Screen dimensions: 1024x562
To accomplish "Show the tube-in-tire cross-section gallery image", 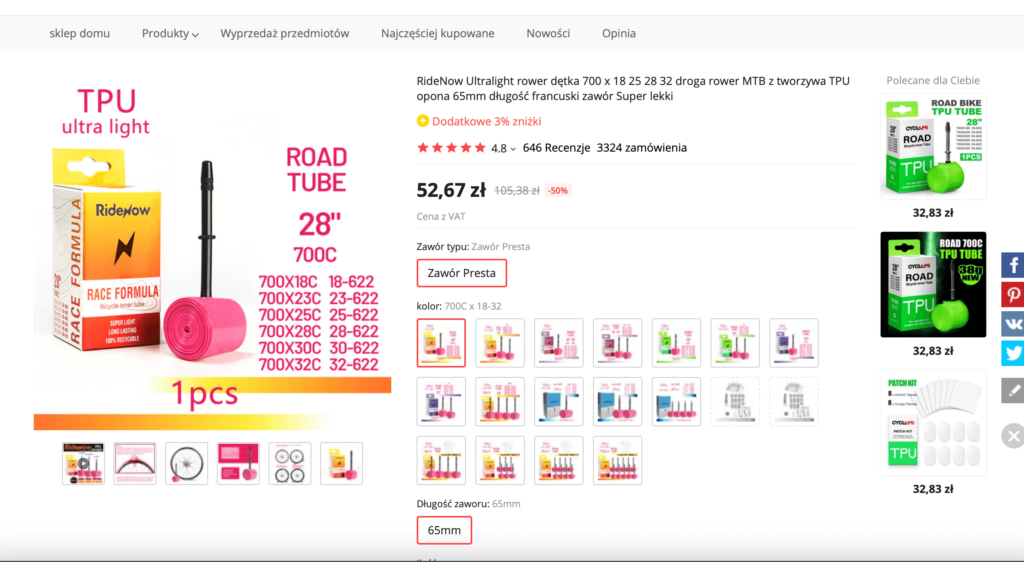I will point(135,463).
